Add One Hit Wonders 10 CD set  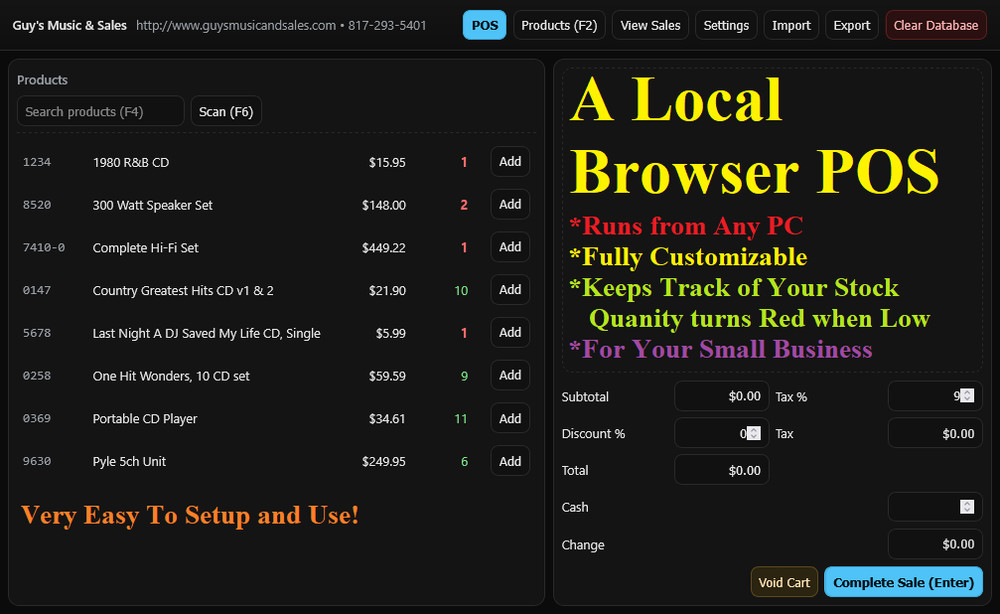tap(510, 375)
